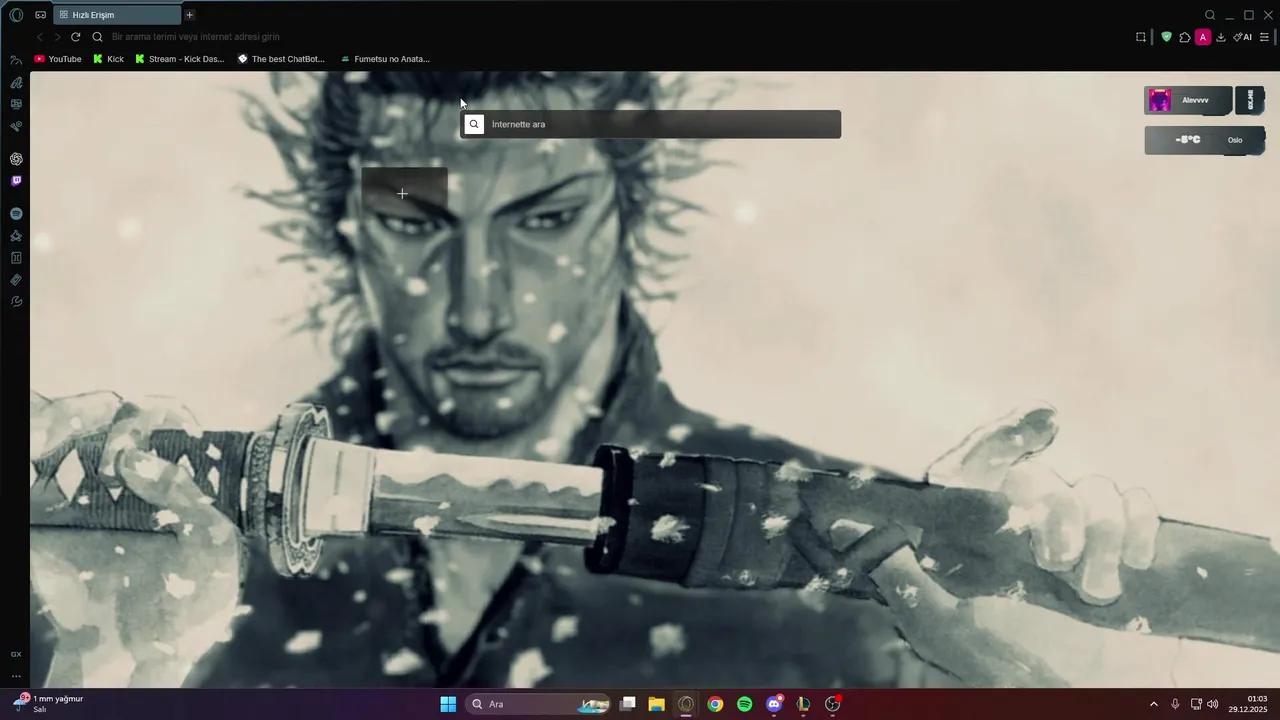1280x720 pixels.
Task: Select the Hızlı Erişim tab
Action: [x=117, y=15]
